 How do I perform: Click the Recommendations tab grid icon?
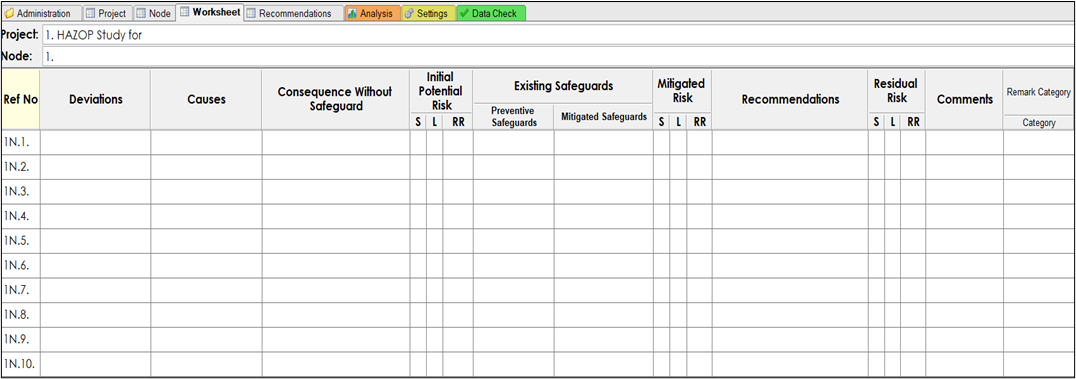point(250,14)
